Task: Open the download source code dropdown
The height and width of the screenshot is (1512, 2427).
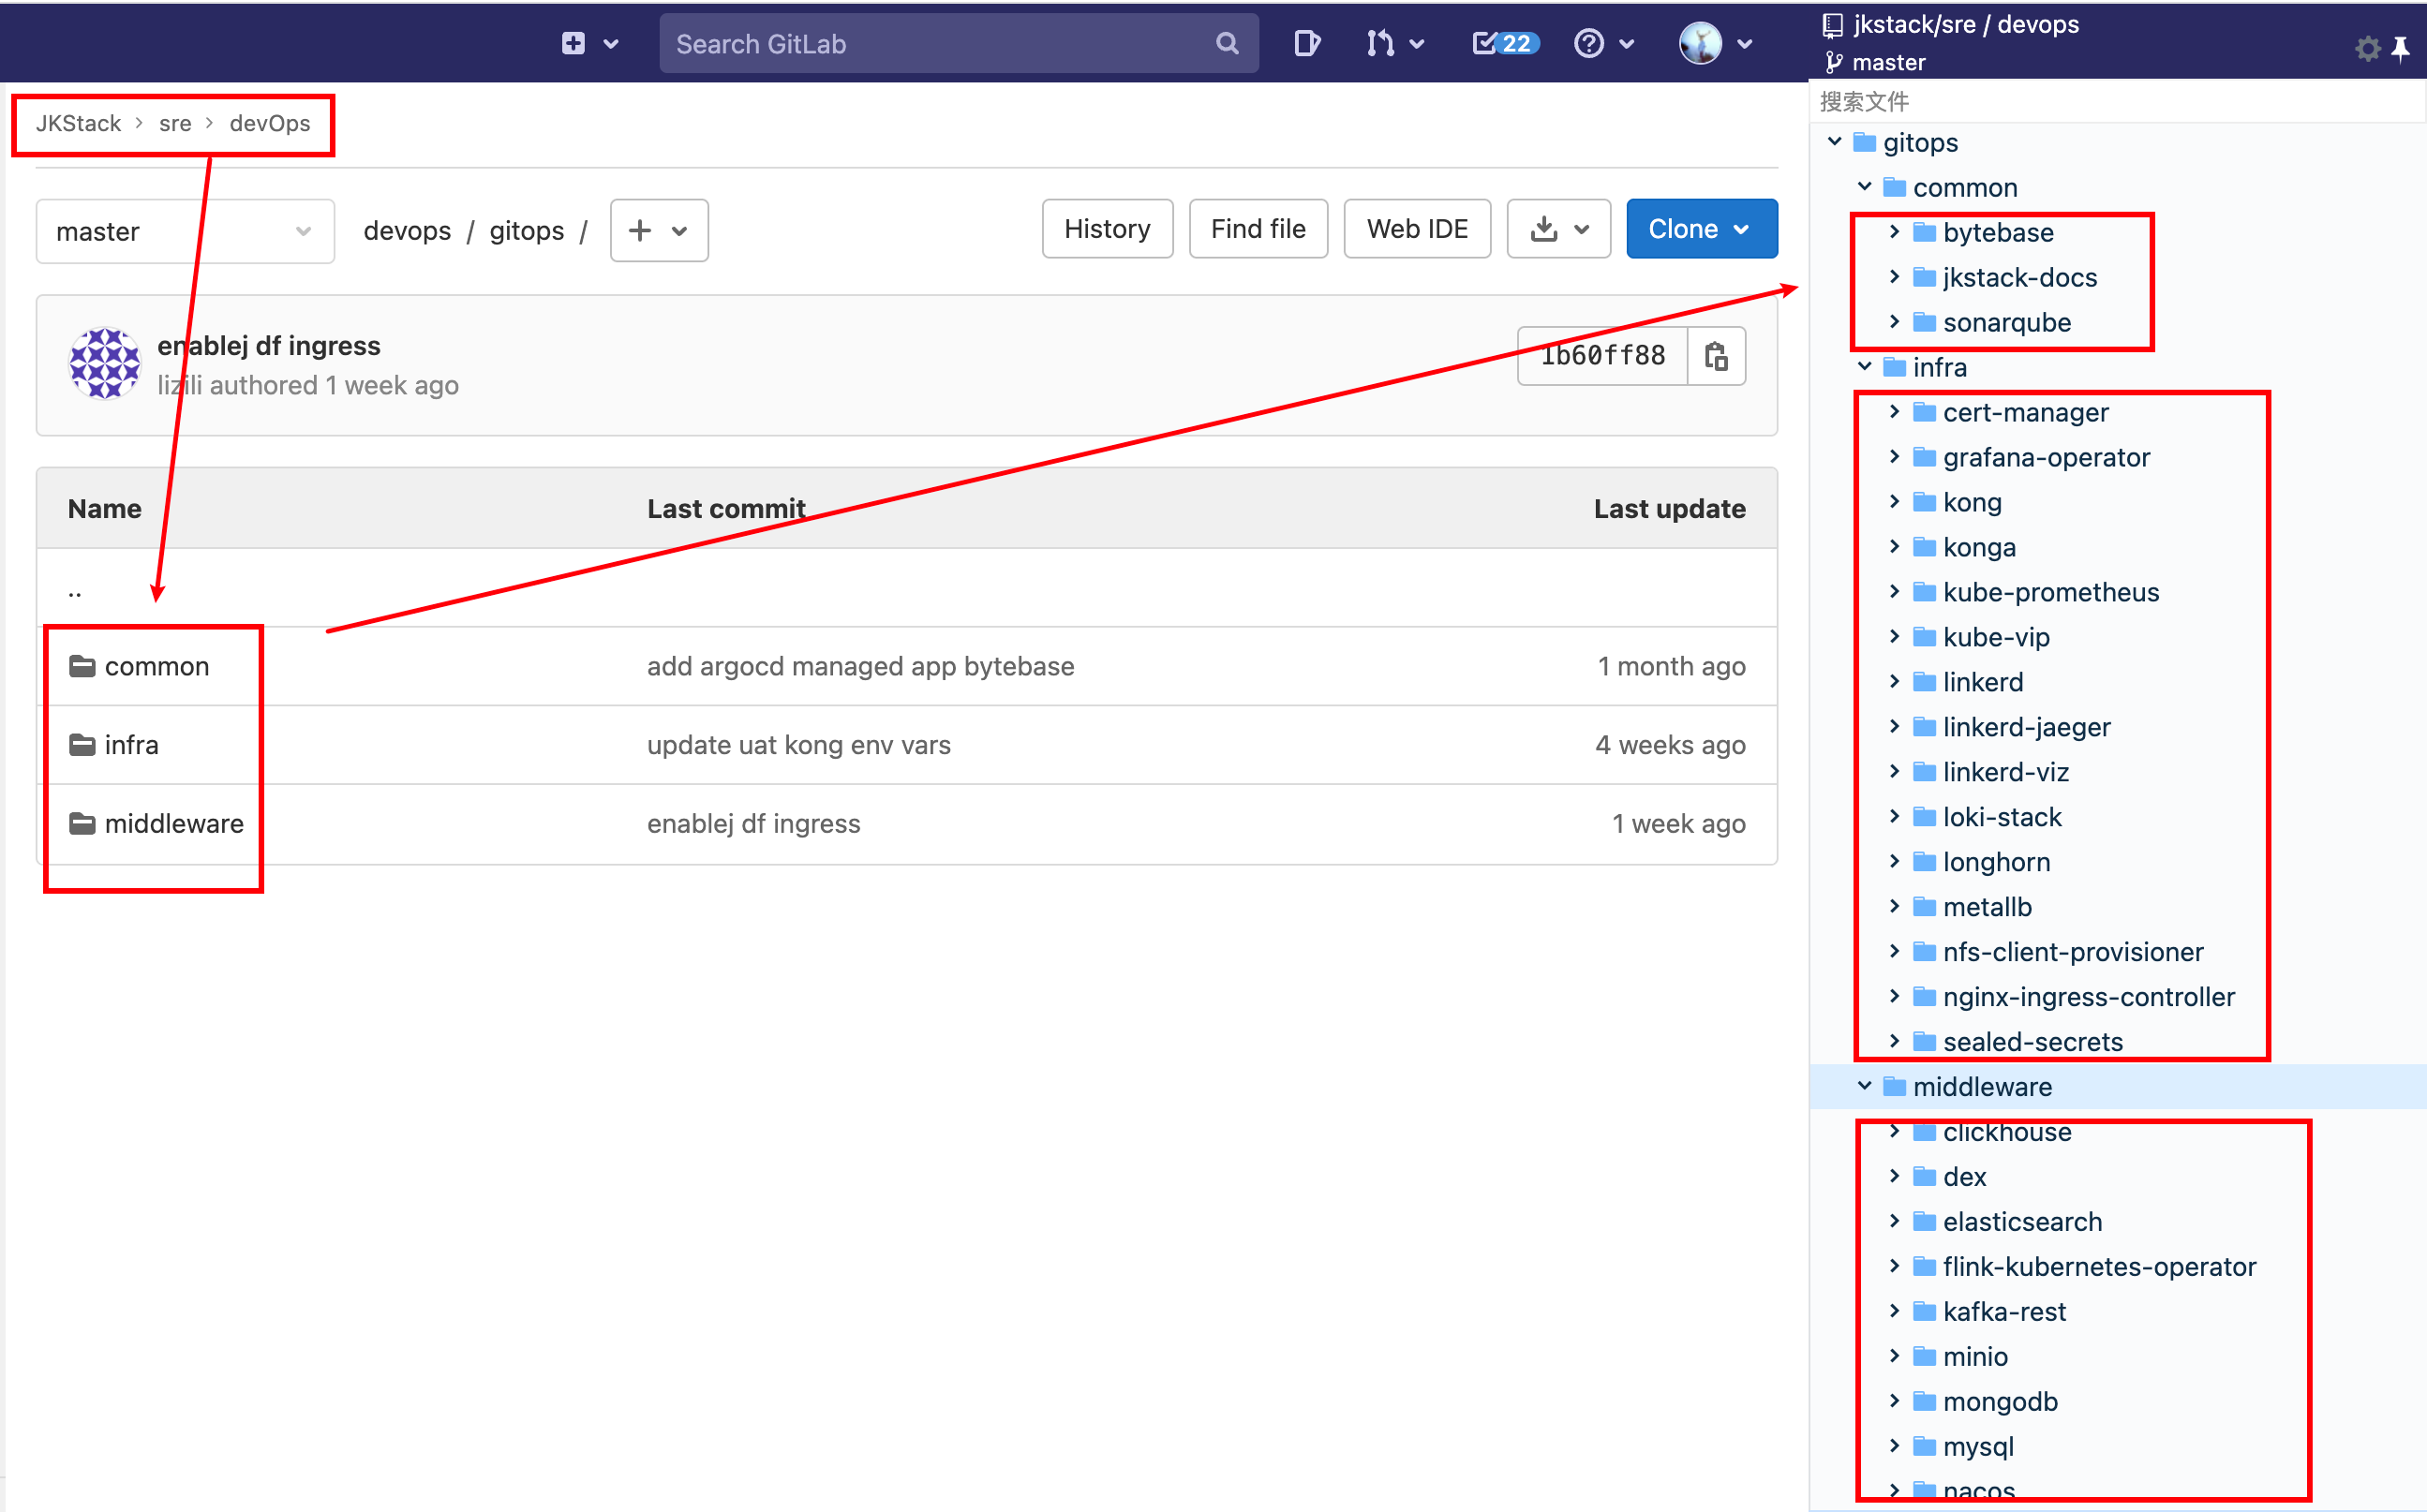Action: (1558, 229)
